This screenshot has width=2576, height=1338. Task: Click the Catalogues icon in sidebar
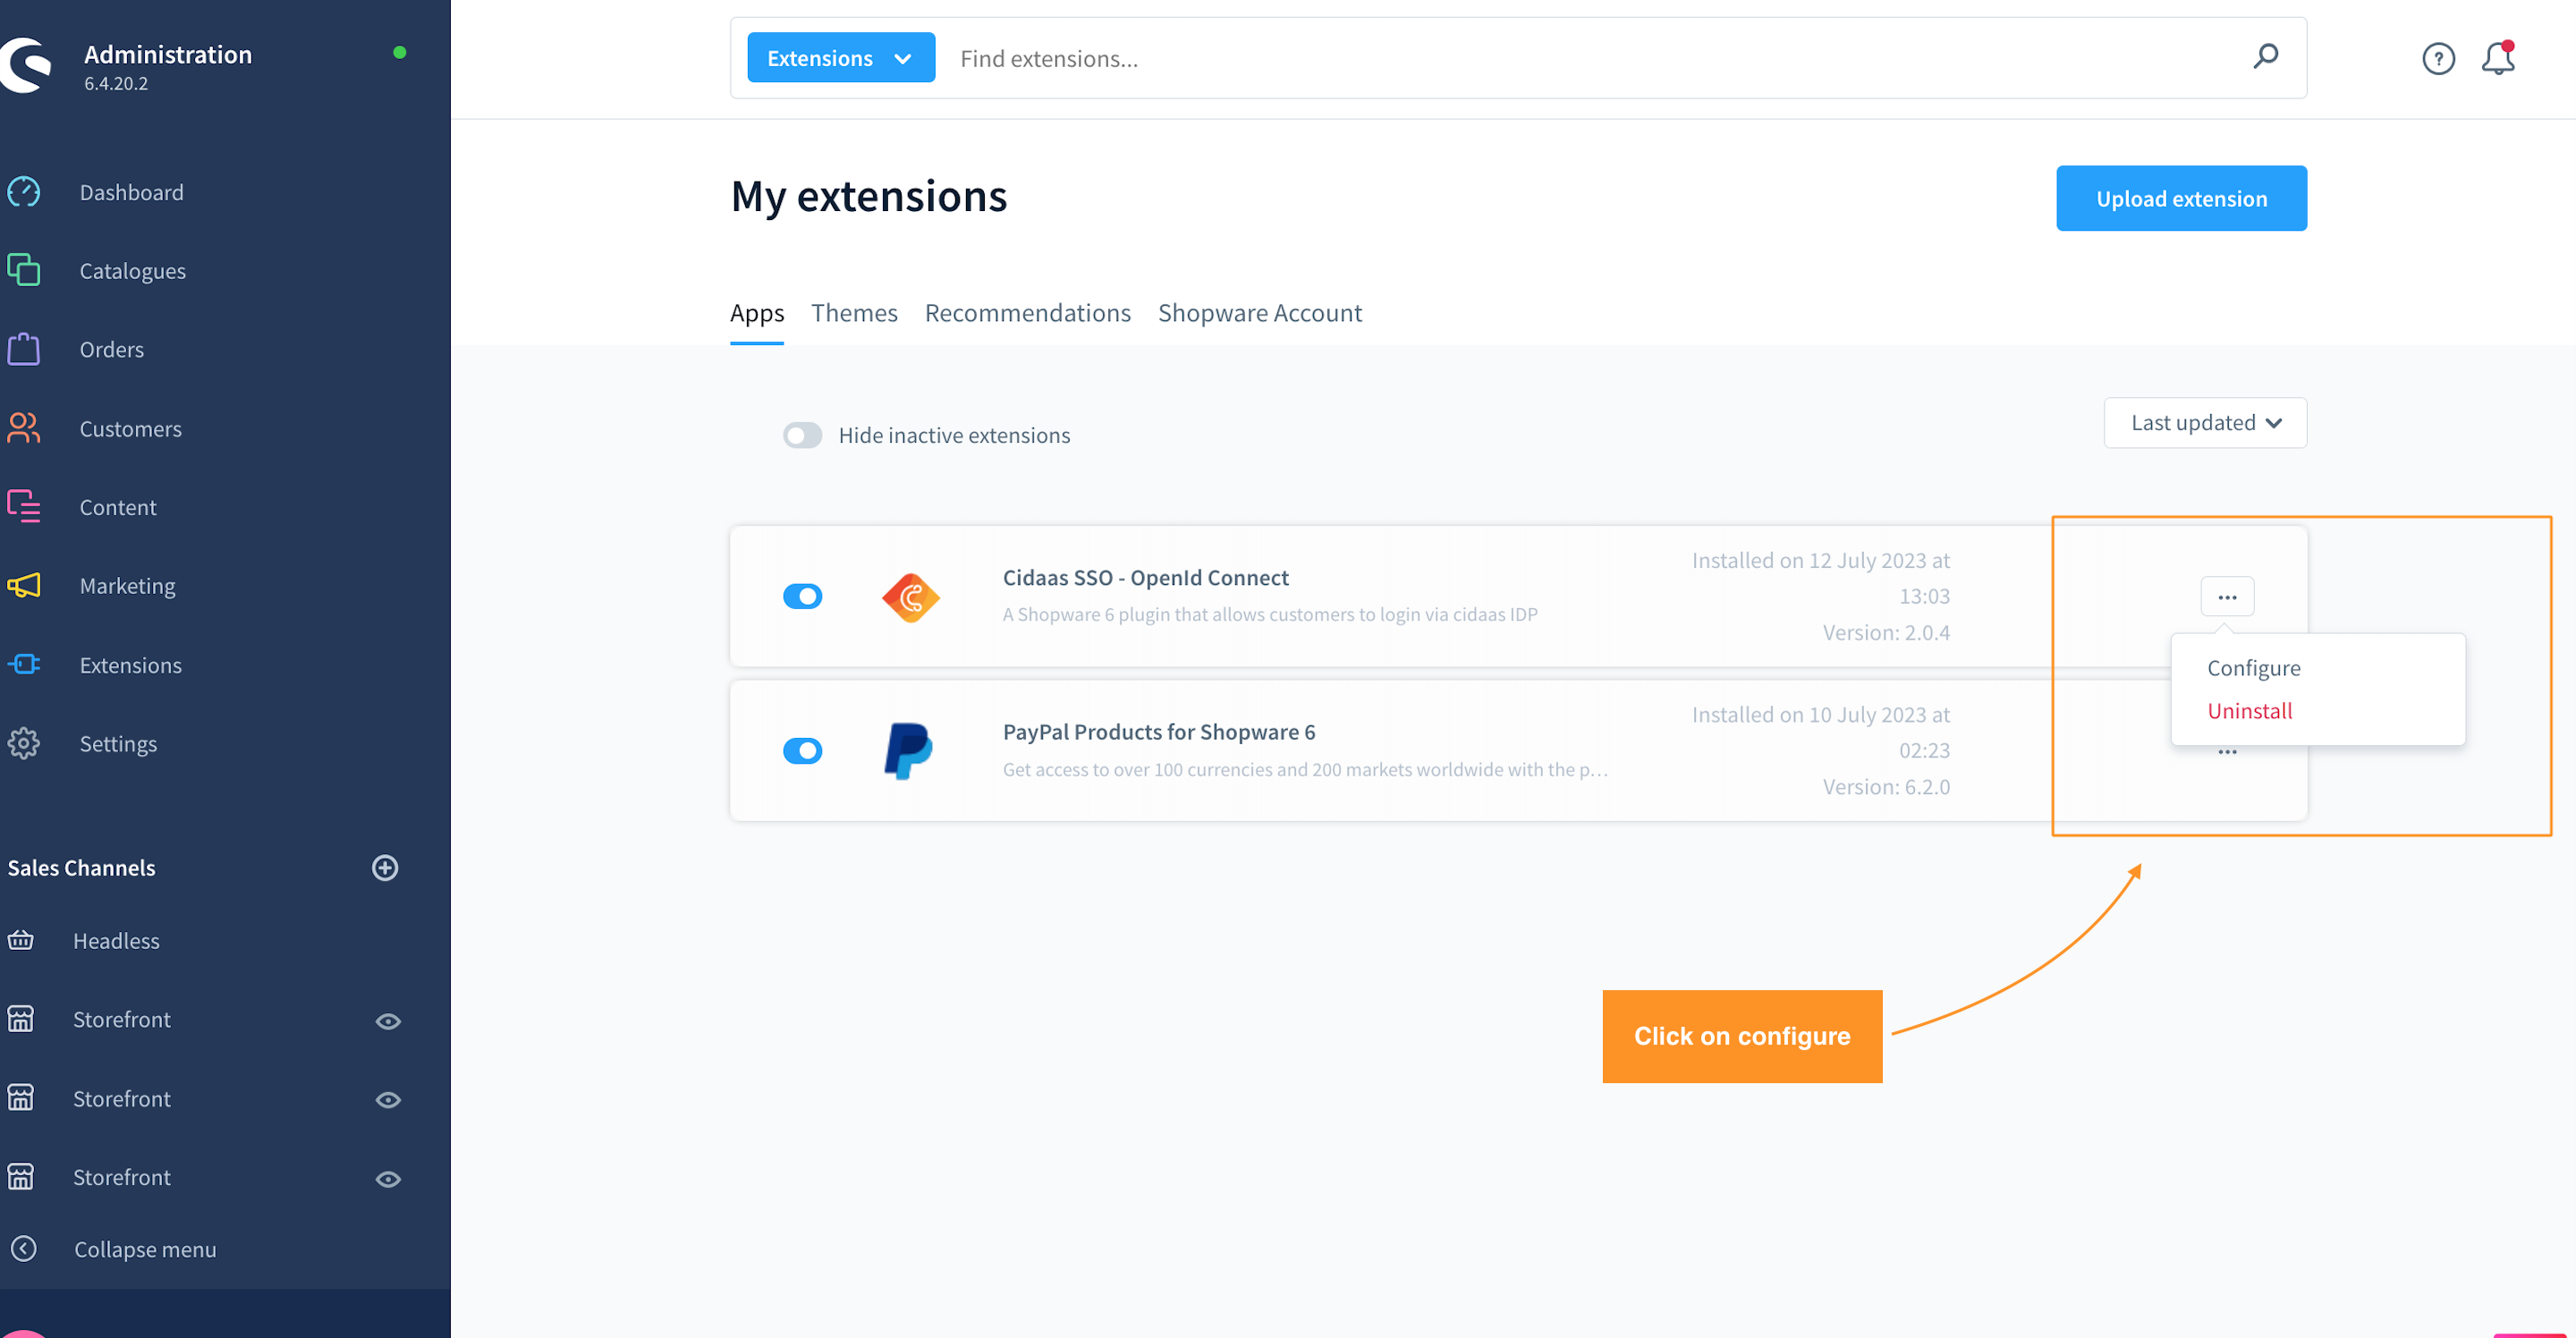point(24,269)
